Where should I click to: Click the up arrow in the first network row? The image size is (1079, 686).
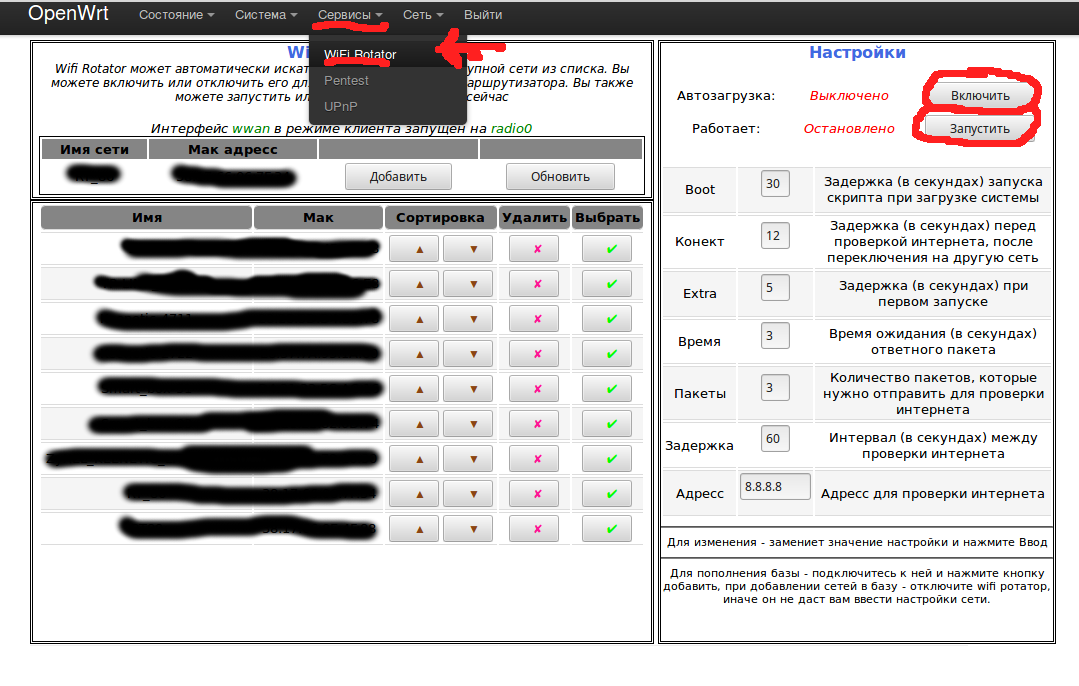(413, 249)
